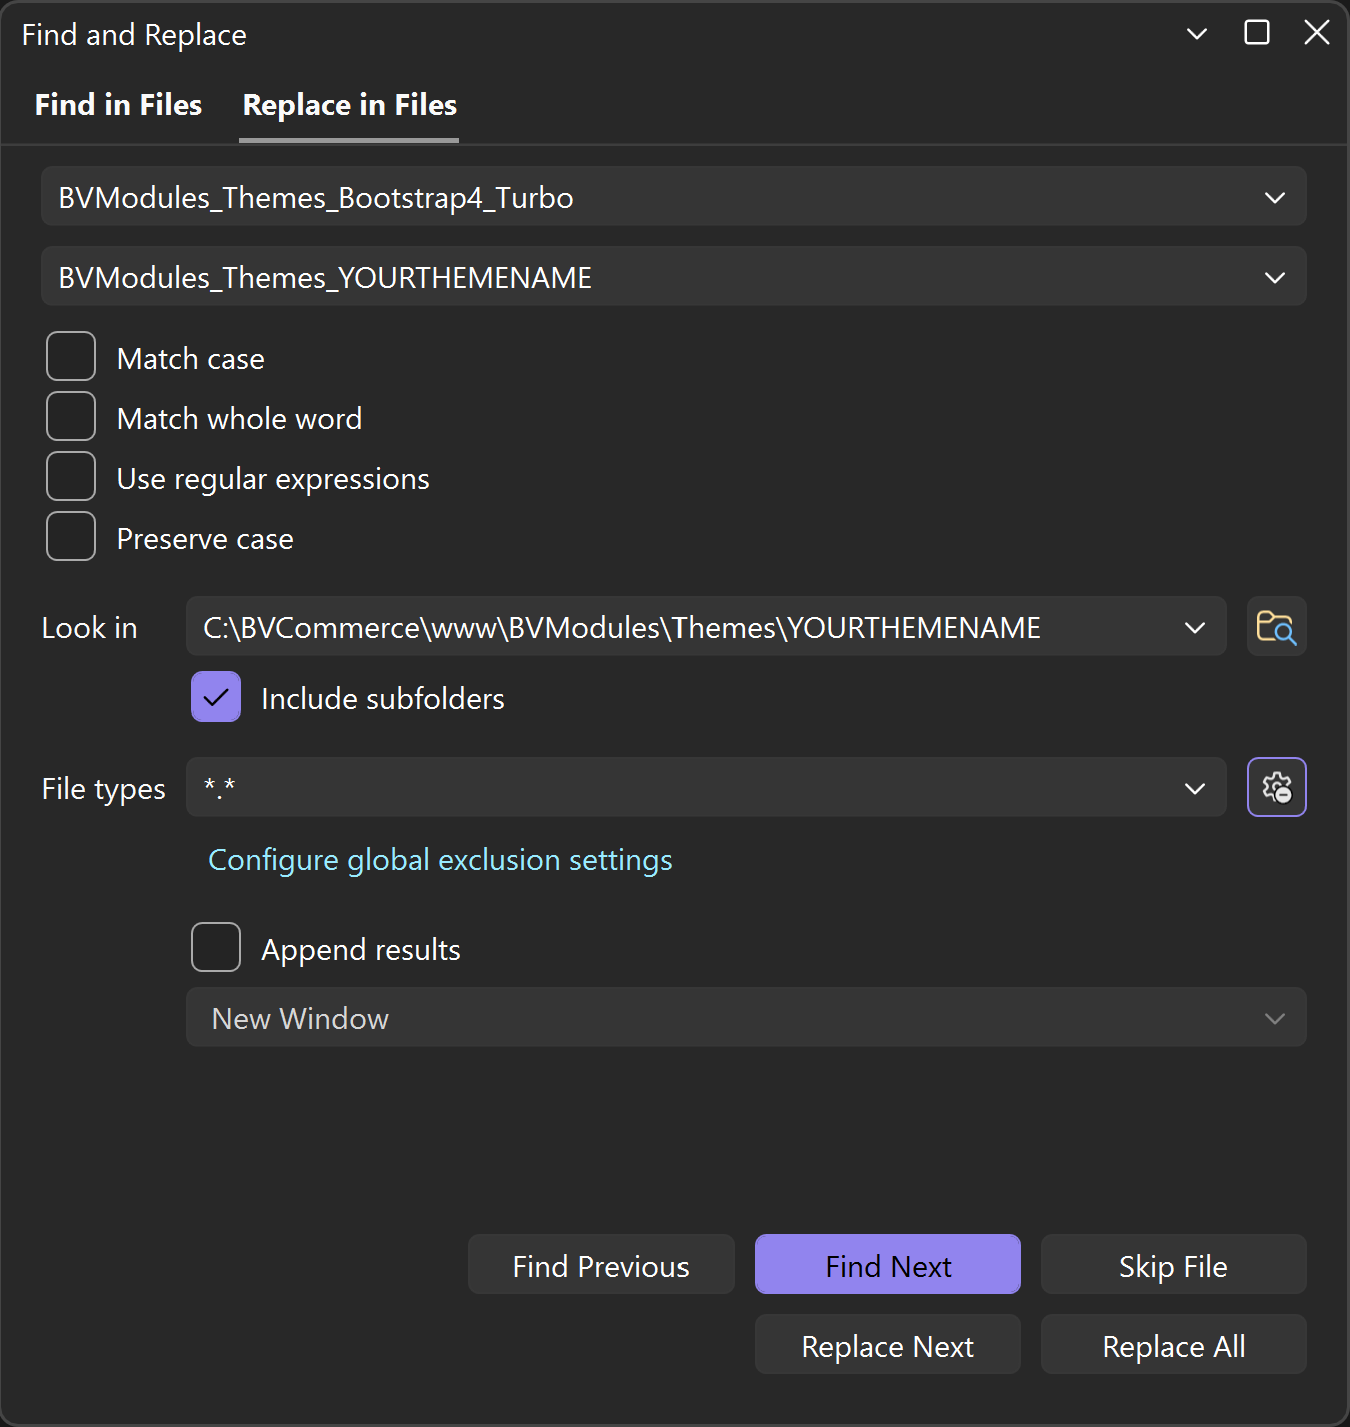This screenshot has width=1350, height=1427.
Task: Close the Find and Replace dialog
Action: pyautogui.click(x=1317, y=33)
